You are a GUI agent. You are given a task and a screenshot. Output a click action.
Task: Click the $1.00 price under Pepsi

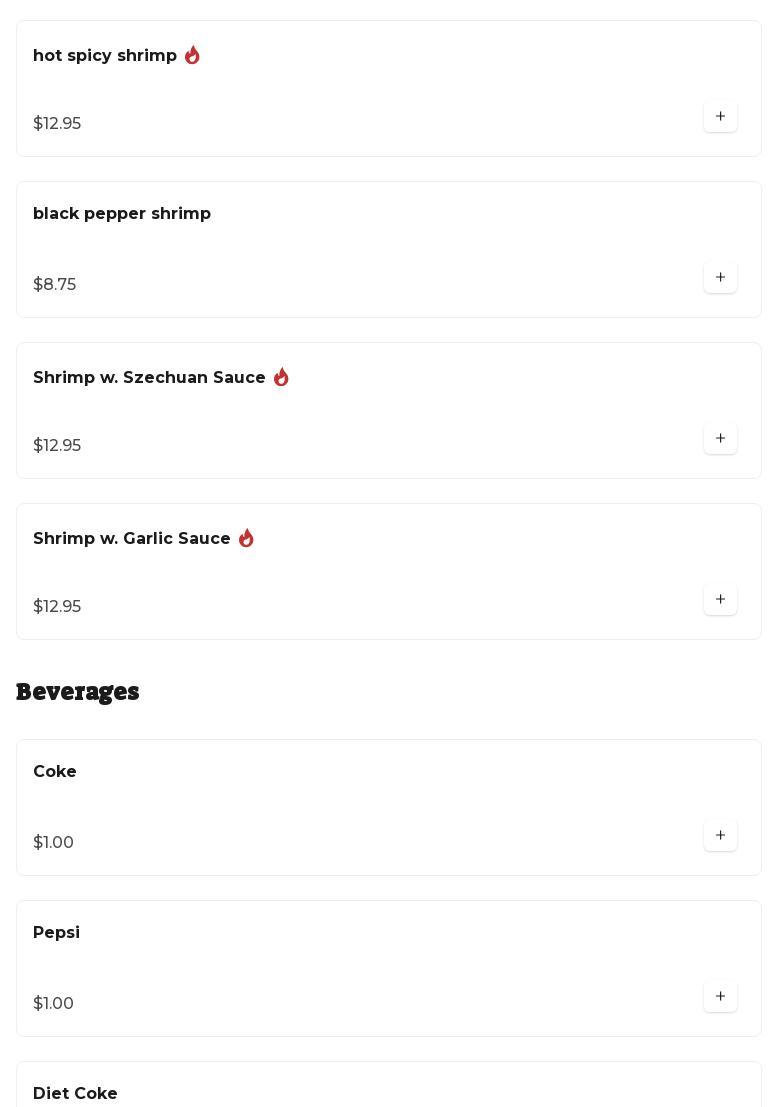[x=54, y=1004]
